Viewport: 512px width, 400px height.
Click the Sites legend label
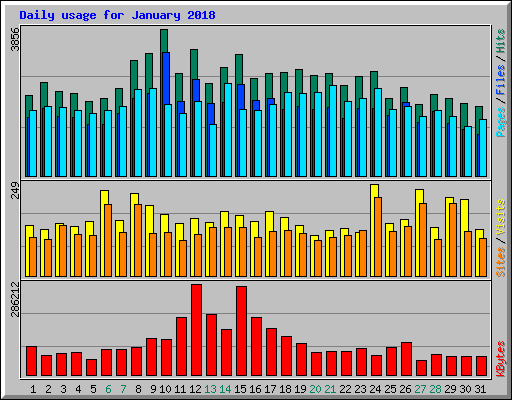pyautogui.click(x=500, y=262)
